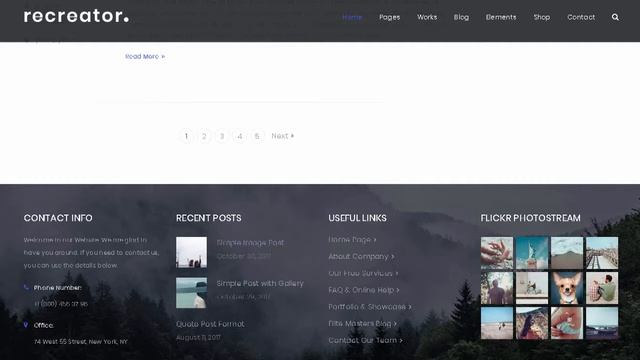The image size is (640, 360).
Task: Follow the Elite Masters Blog link
Action: coord(362,323)
